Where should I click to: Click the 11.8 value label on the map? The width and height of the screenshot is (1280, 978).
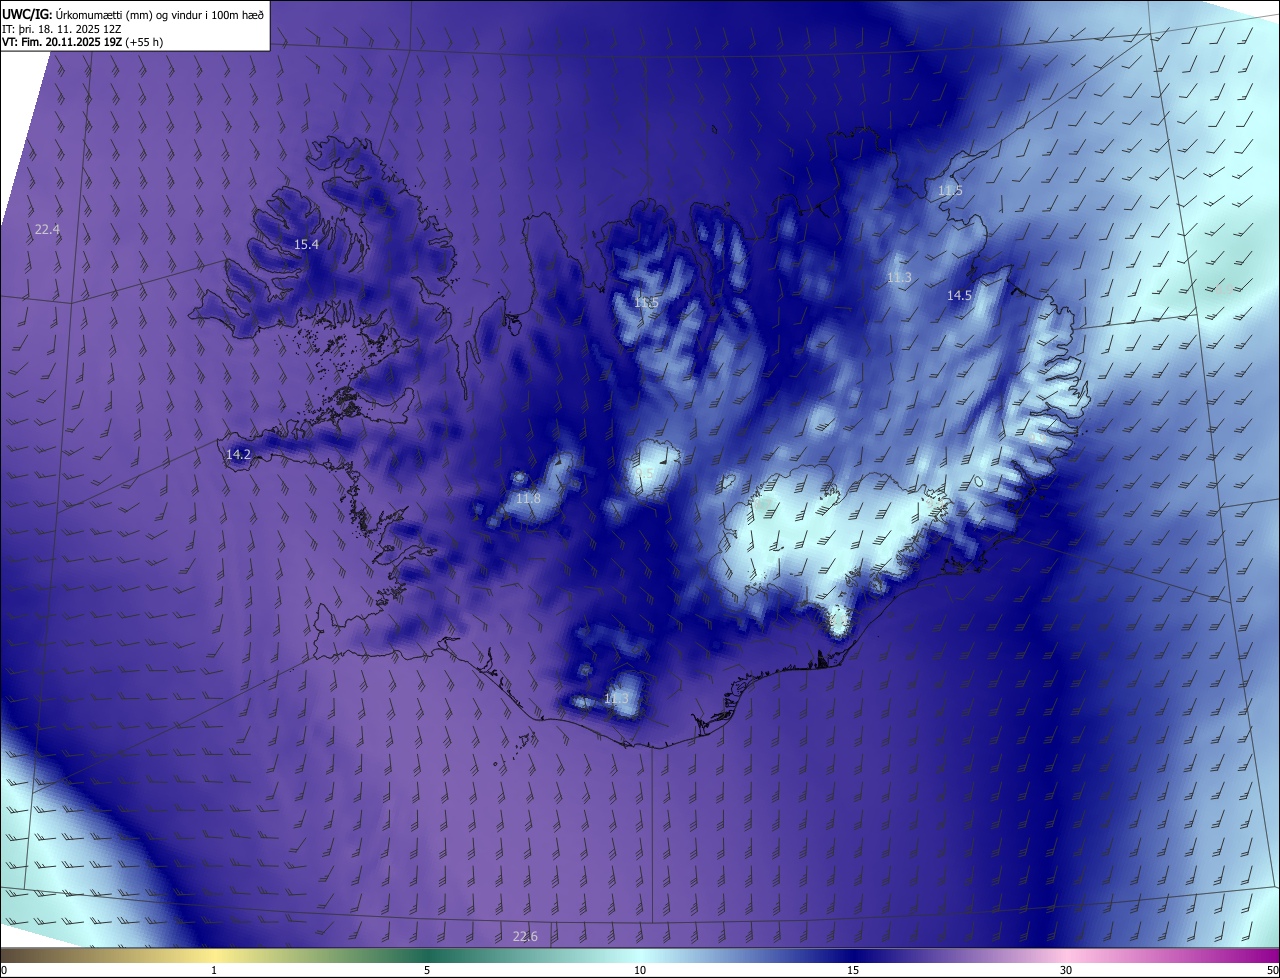pos(528,498)
